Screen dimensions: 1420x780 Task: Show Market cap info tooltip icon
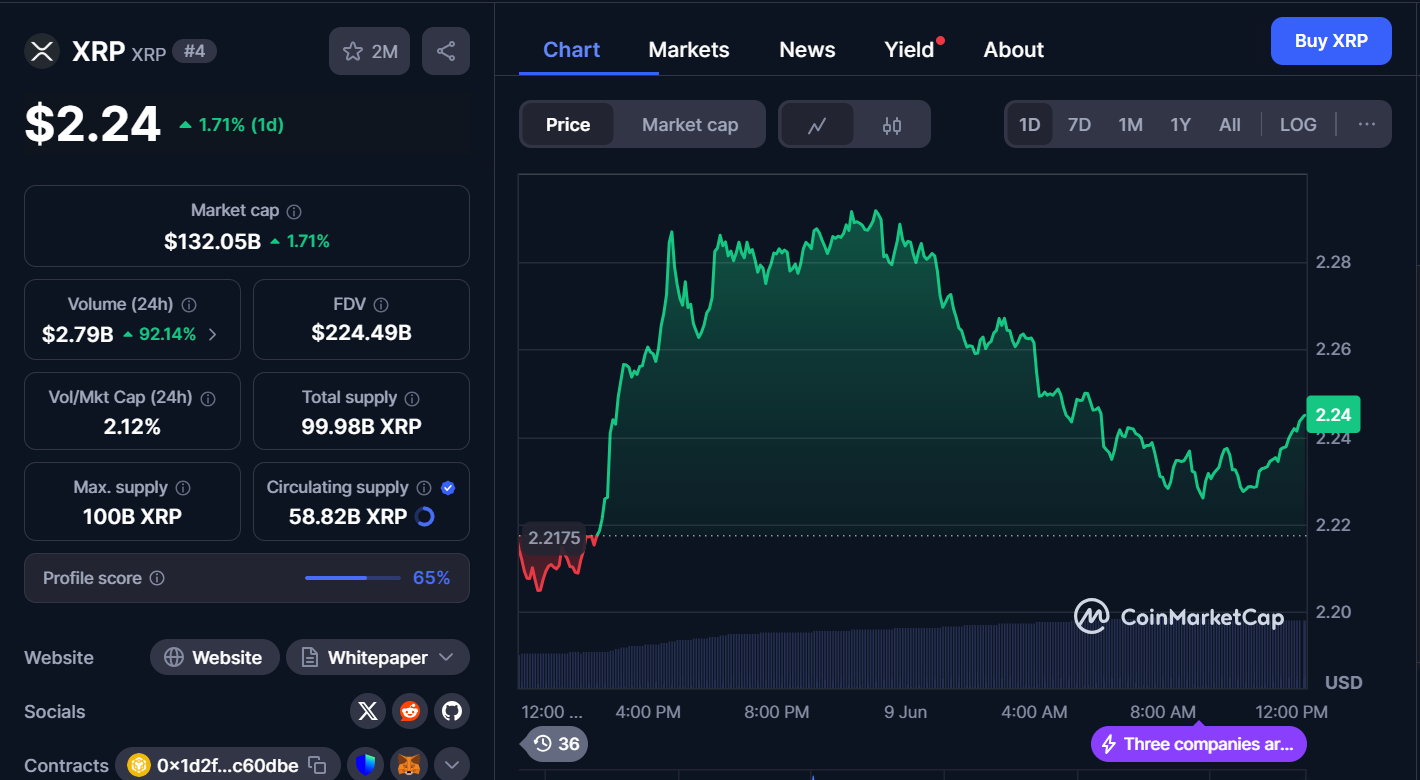pyautogui.click(x=294, y=212)
